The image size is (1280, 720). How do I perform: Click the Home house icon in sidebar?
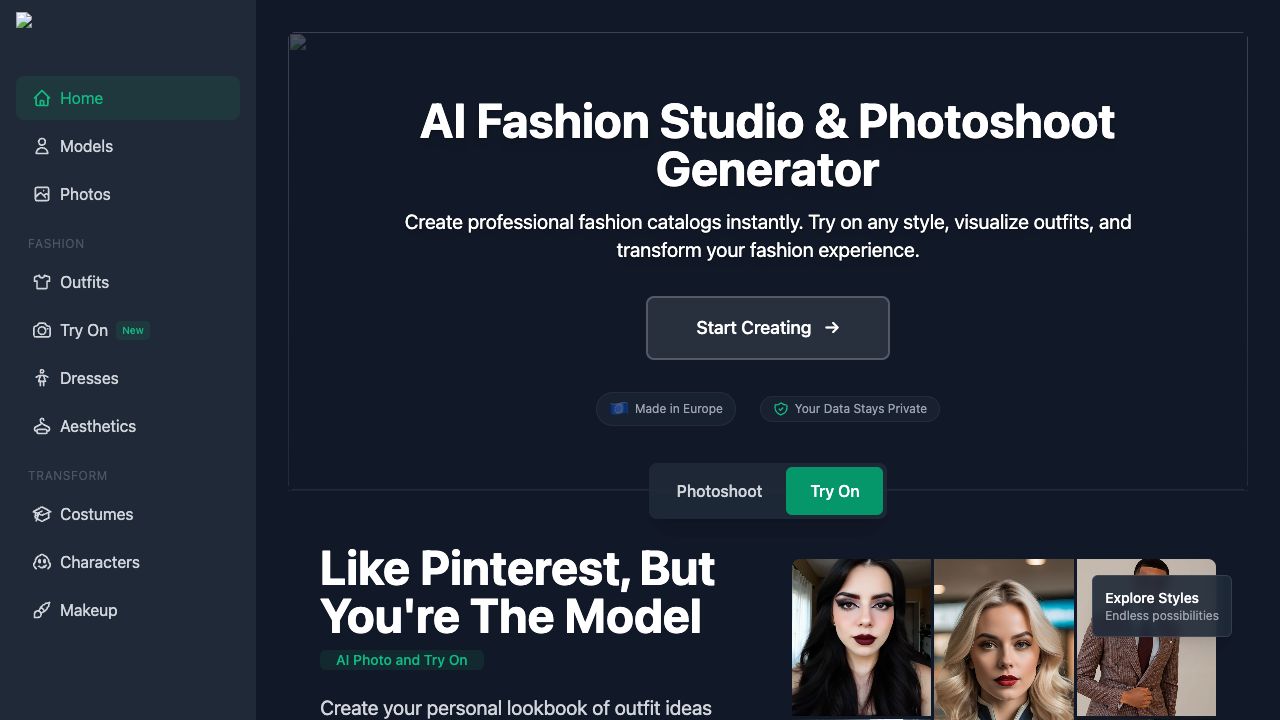pos(42,98)
